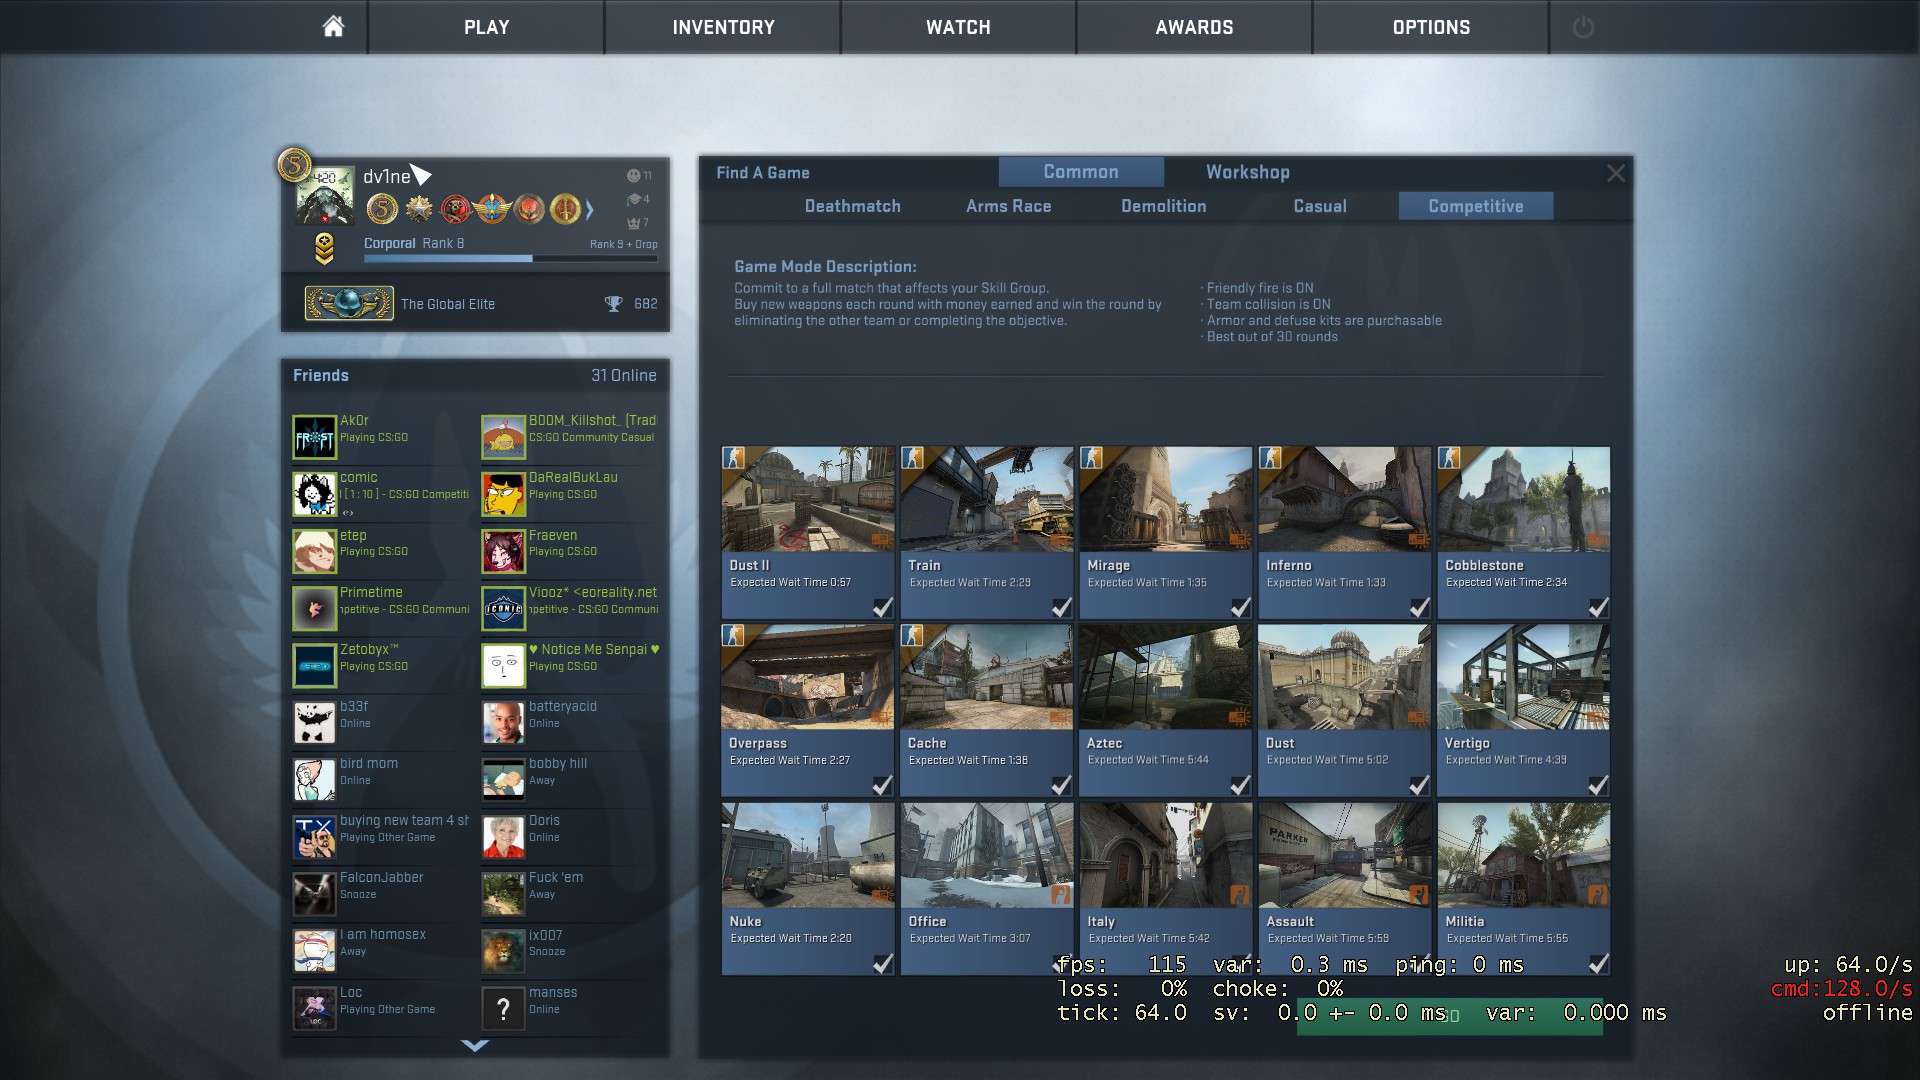Click the leader commendations crown icon

[634, 223]
